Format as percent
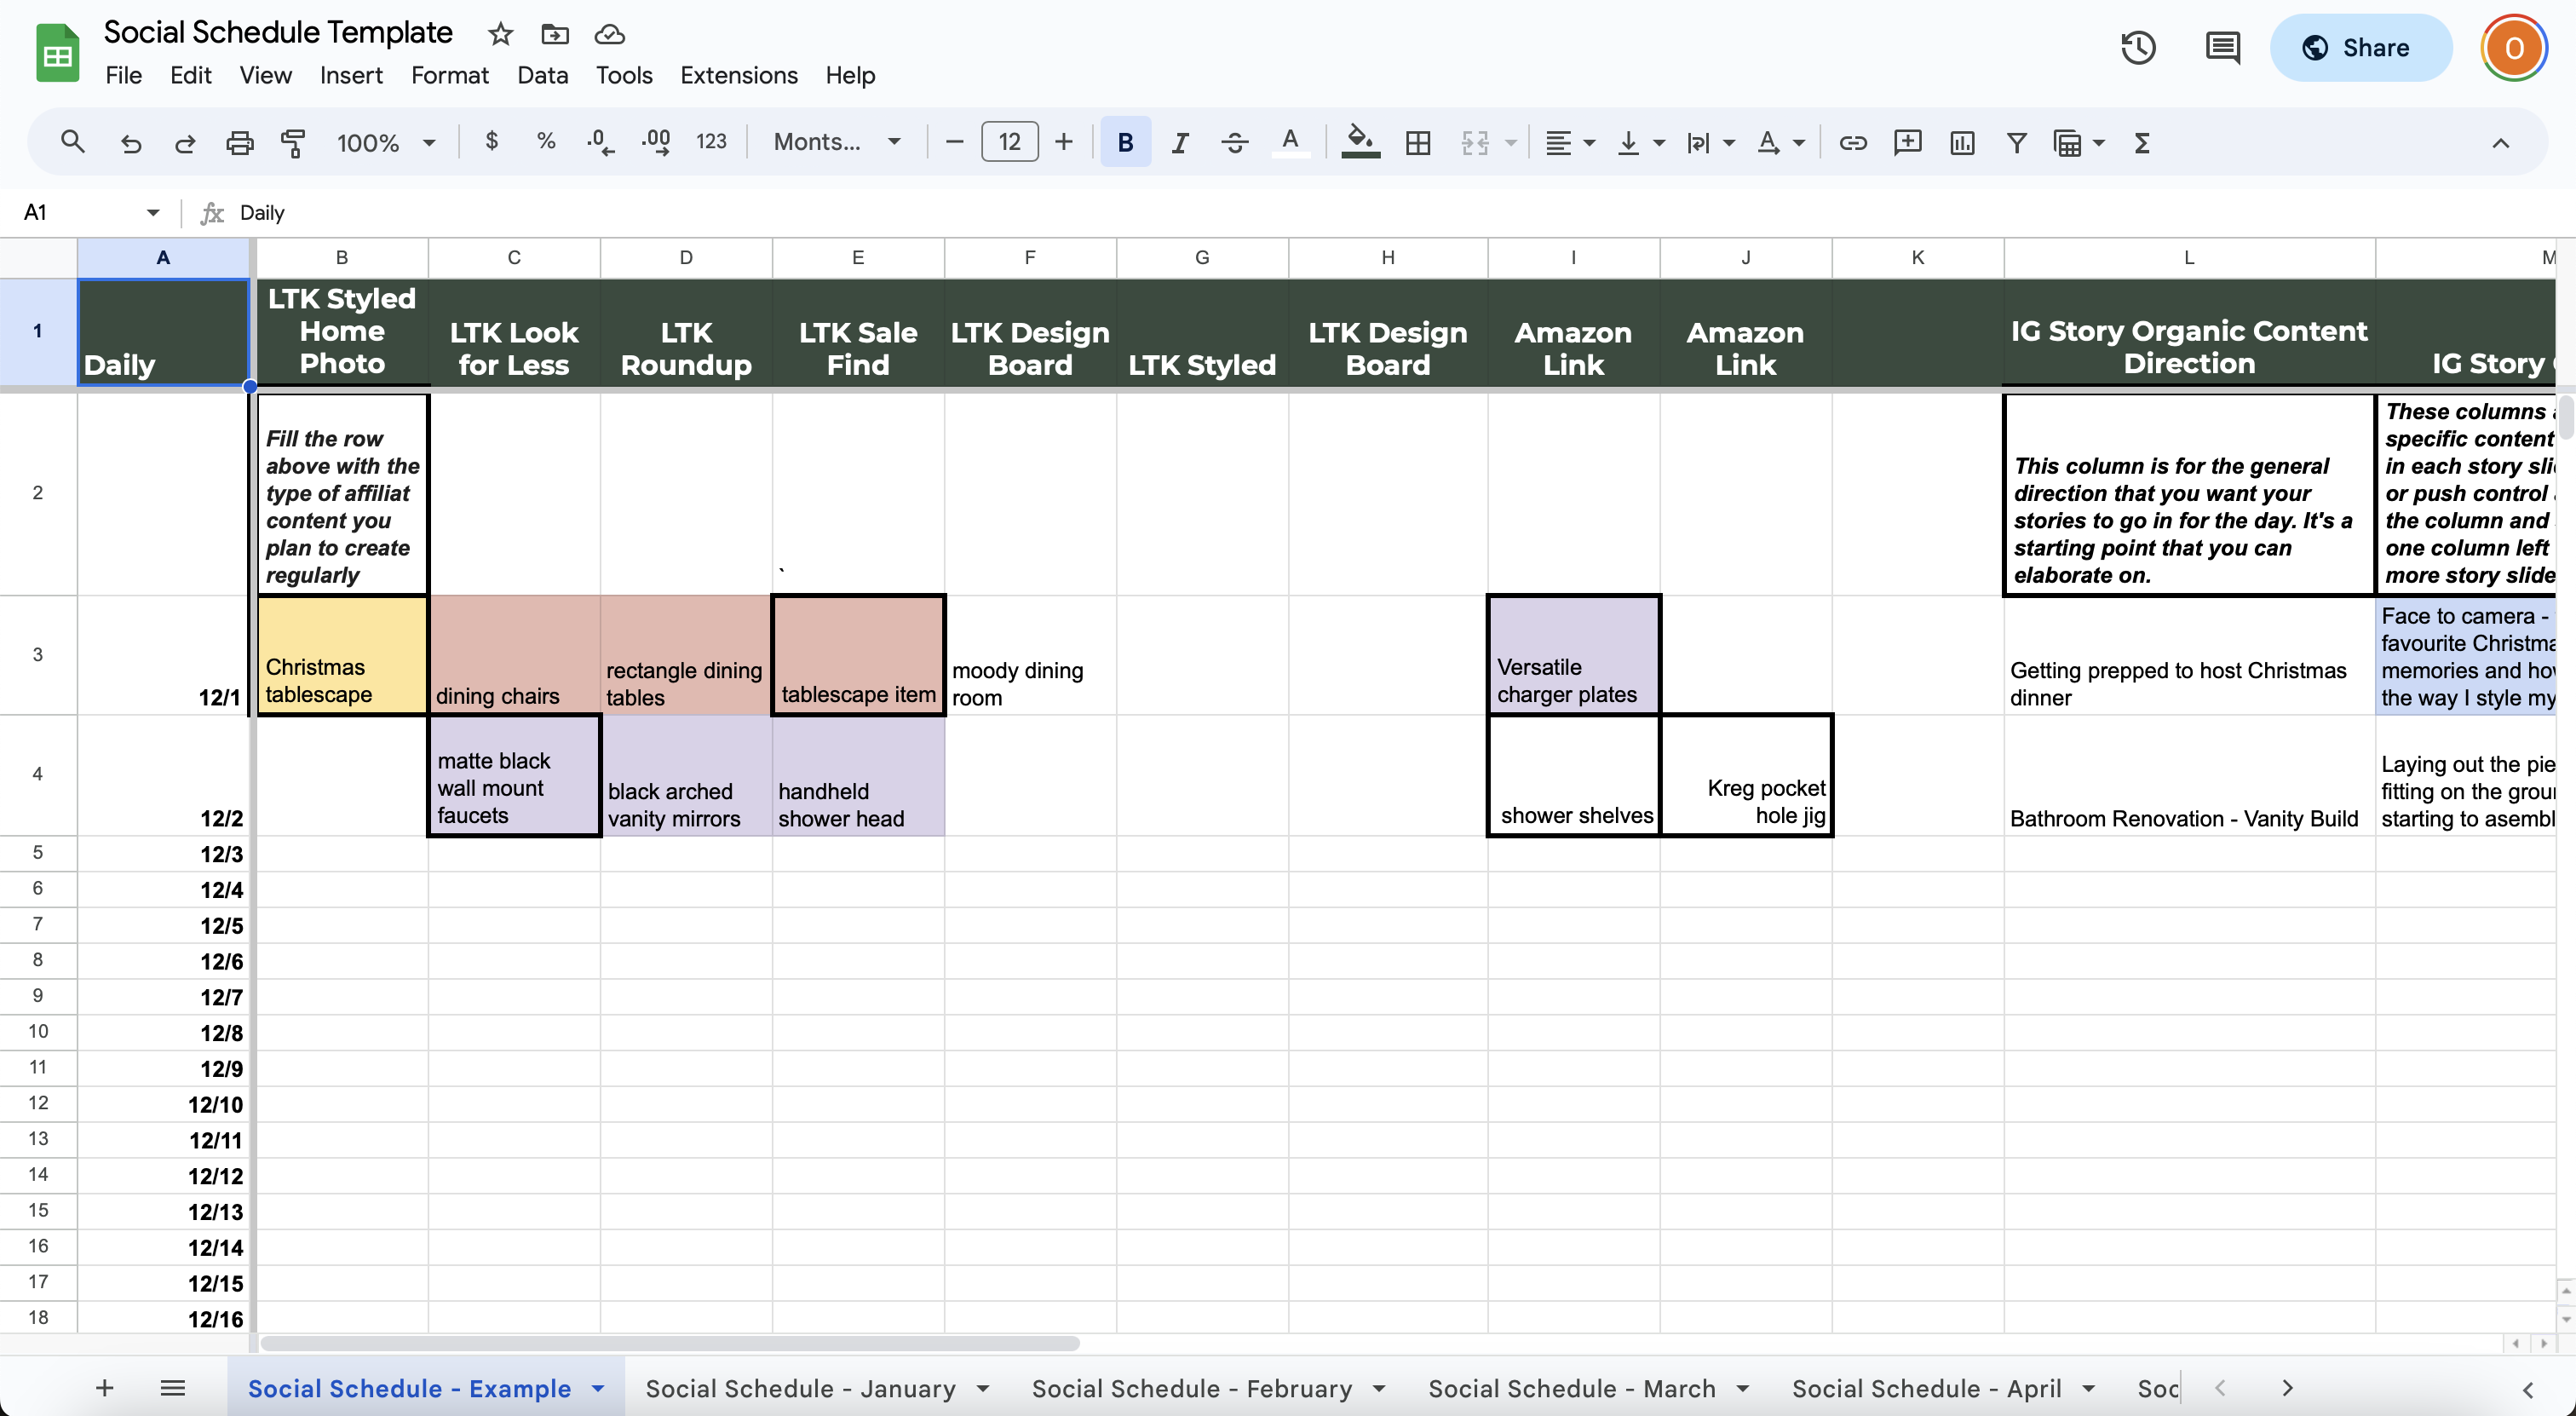Screen dimensions: 2576x1416 coord(546,142)
